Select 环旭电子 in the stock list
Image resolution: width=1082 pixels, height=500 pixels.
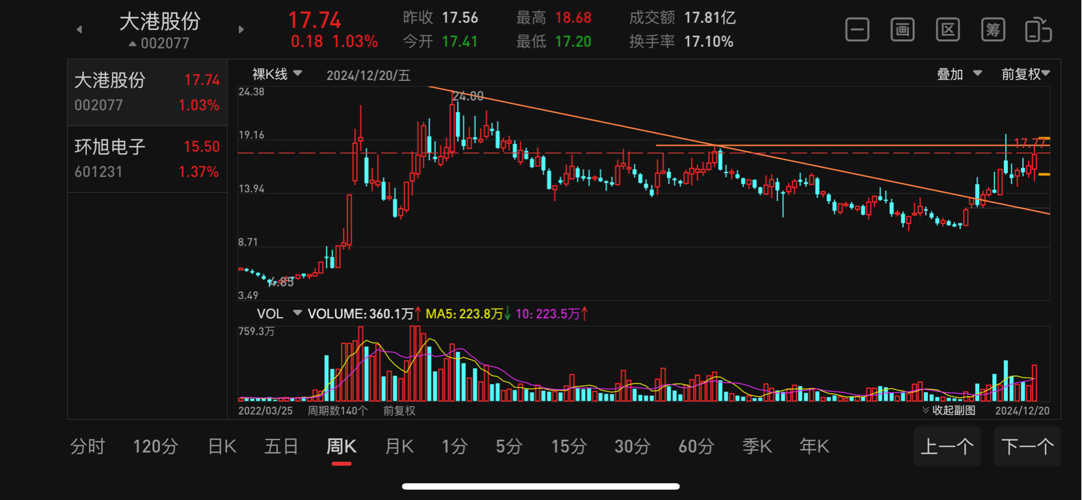click(x=147, y=159)
